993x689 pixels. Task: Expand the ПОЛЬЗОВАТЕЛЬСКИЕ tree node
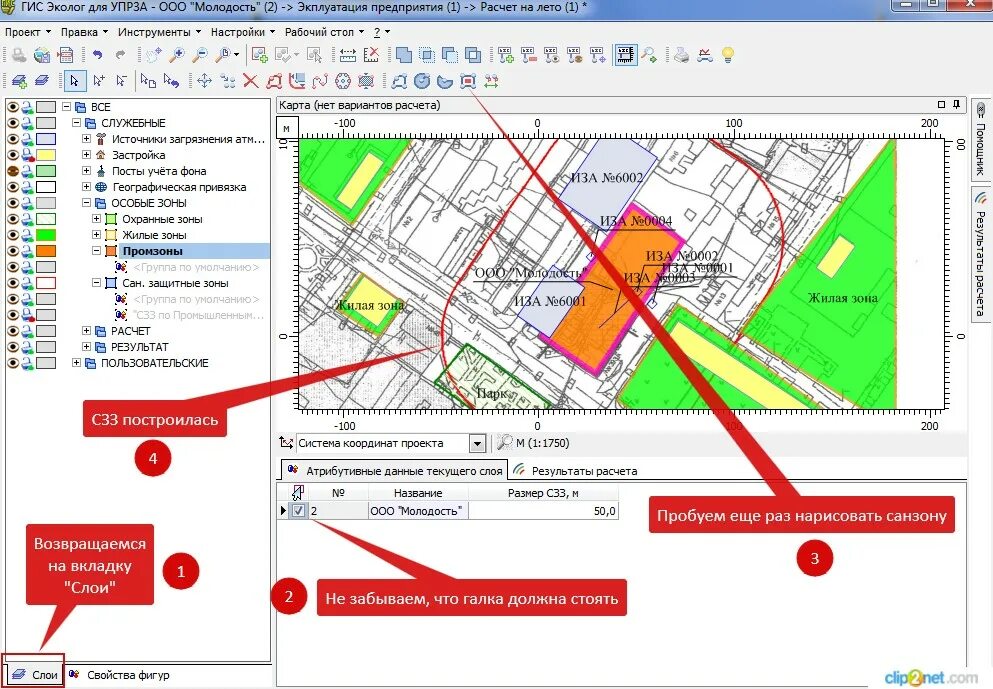[x=77, y=363]
